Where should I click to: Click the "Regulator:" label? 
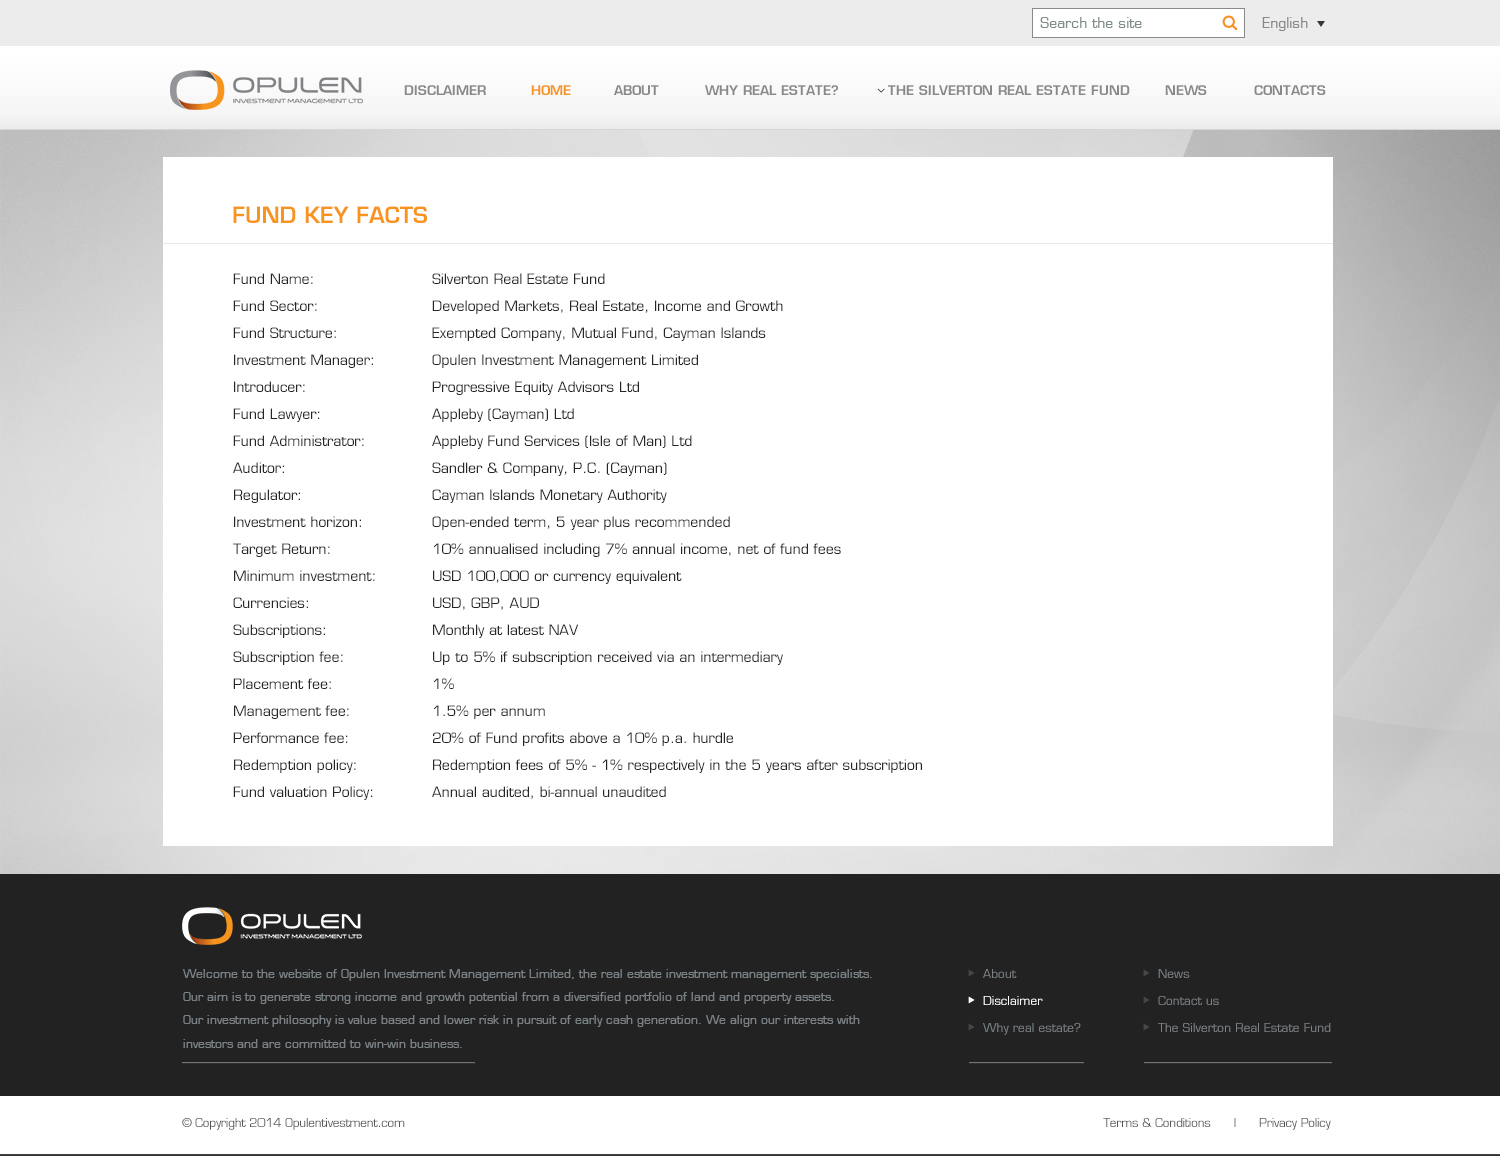tap(266, 495)
